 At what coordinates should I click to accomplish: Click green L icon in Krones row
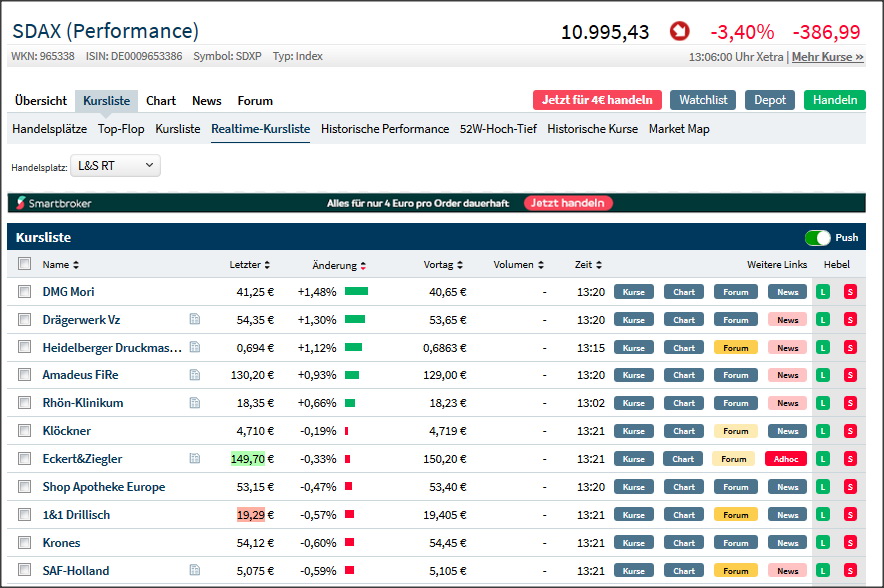coord(823,543)
